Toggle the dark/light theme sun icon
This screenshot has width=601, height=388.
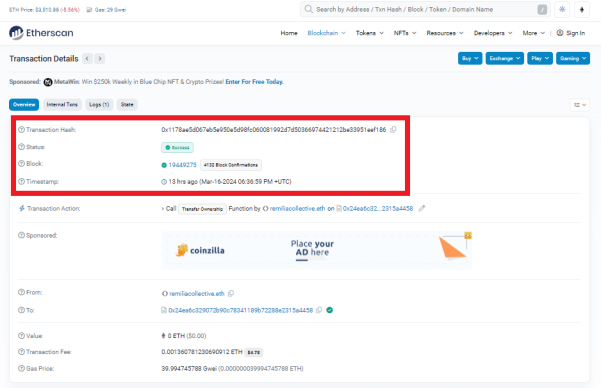562,10
